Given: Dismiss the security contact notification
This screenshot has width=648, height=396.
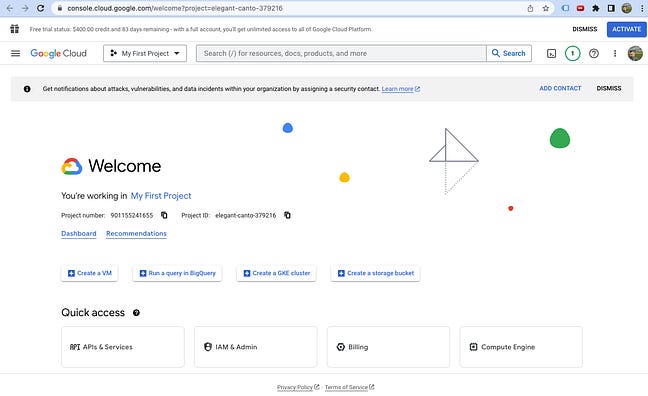Looking at the screenshot, I should point(609,88).
